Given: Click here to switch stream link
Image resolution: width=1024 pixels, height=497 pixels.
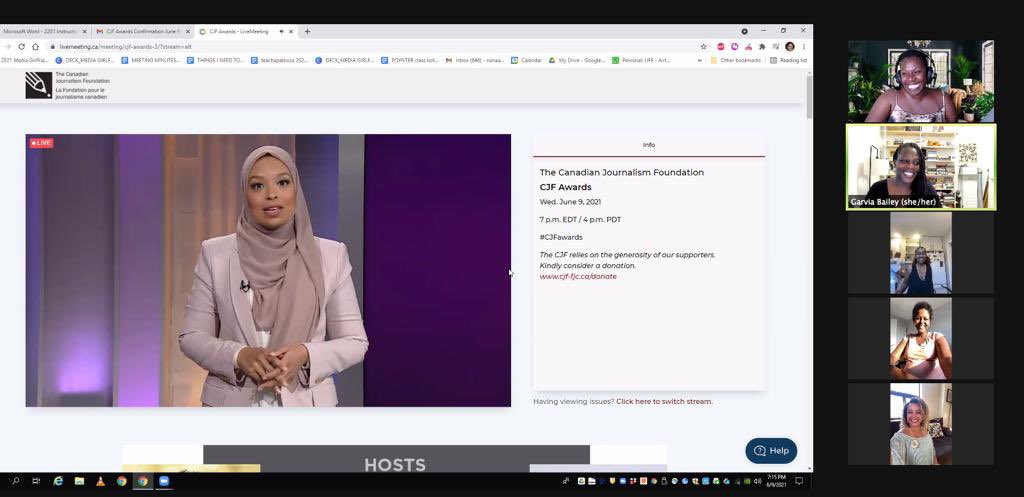Looking at the screenshot, I should [x=664, y=402].
